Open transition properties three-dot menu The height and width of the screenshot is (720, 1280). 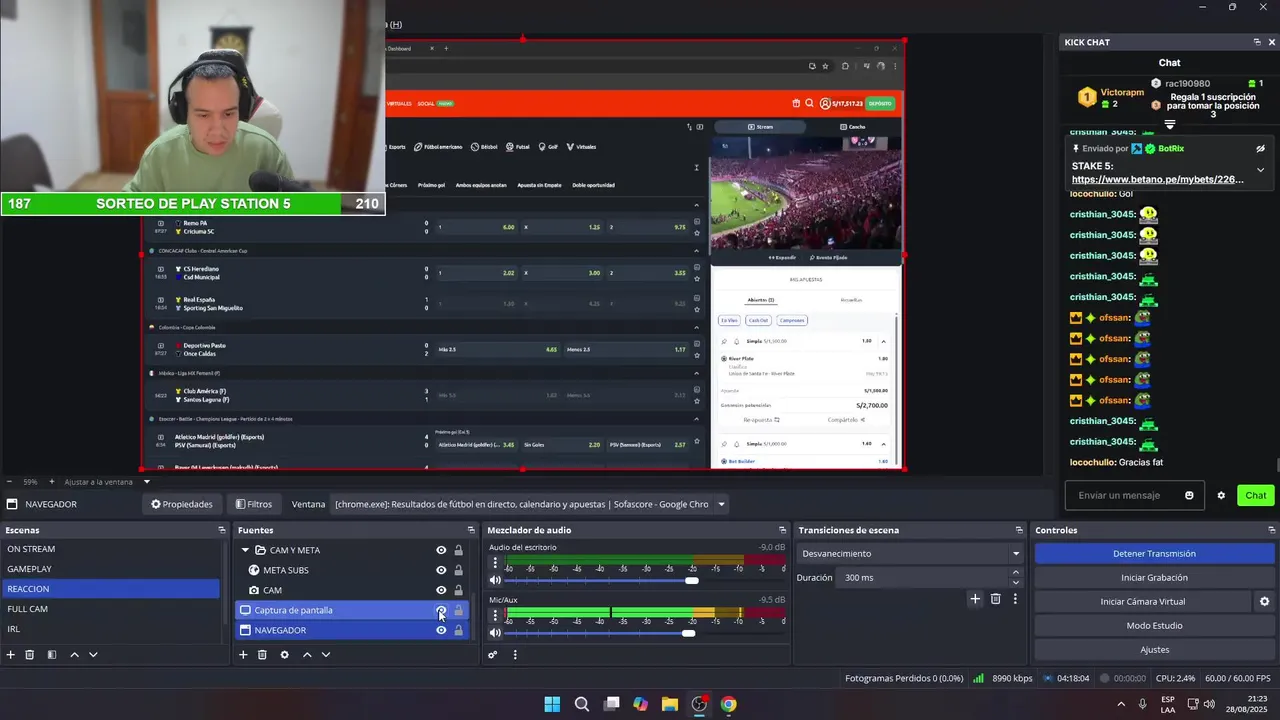pyautogui.click(x=1015, y=599)
